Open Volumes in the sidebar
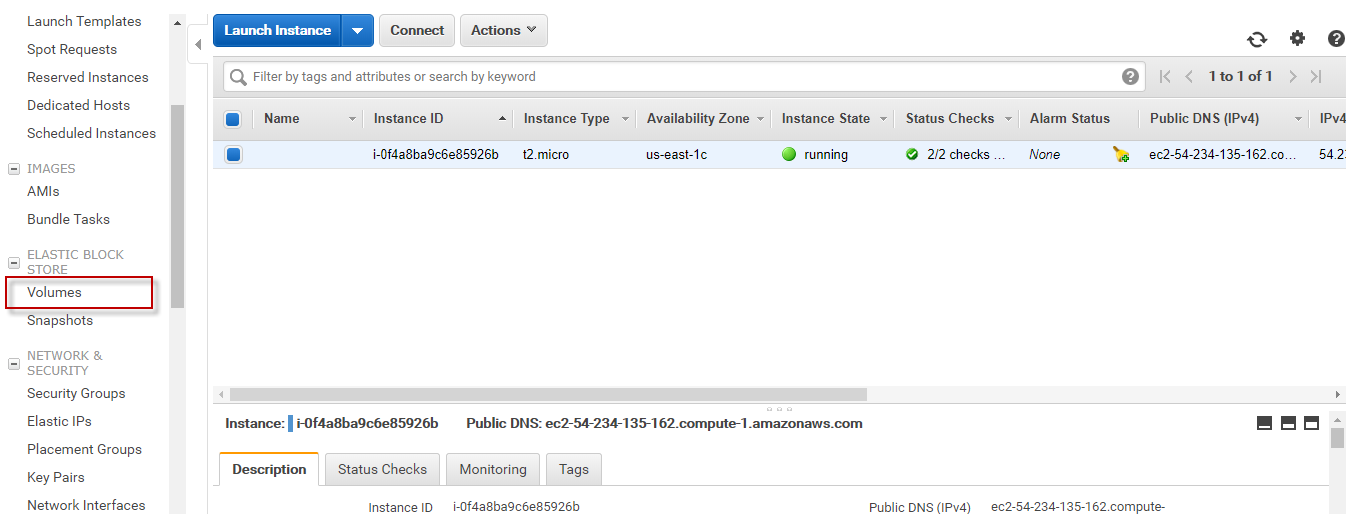The image size is (1357, 514). coord(54,293)
